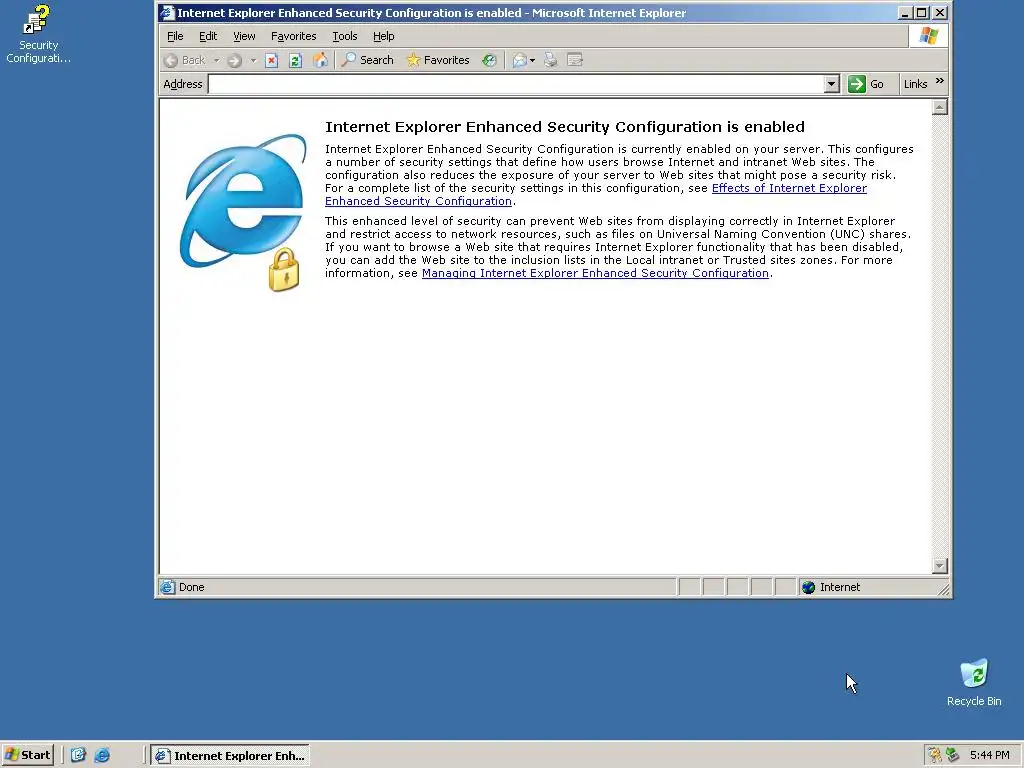
Task: Refresh the page with the green arrows icon
Action: 295,60
